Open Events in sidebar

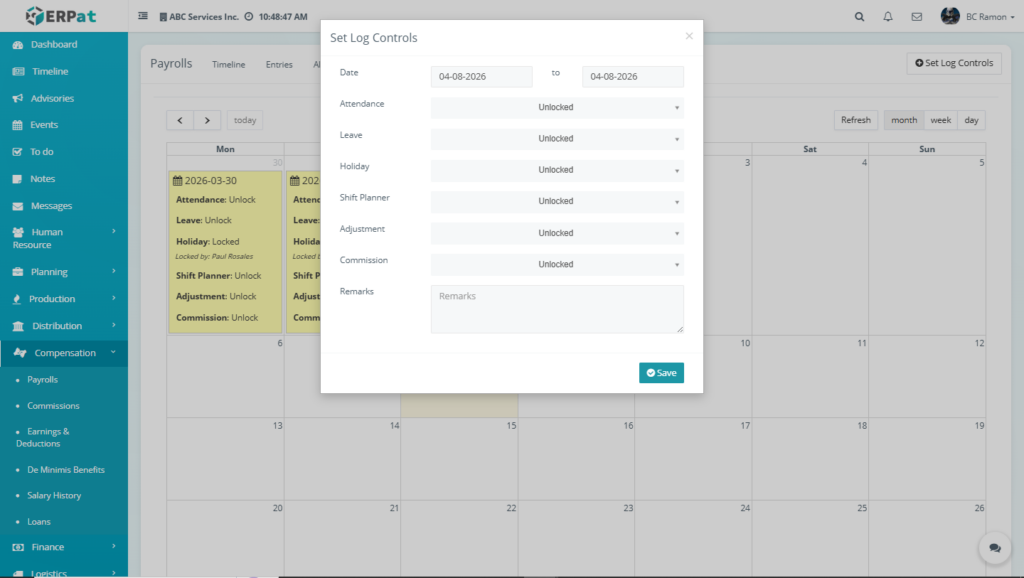(x=64, y=125)
